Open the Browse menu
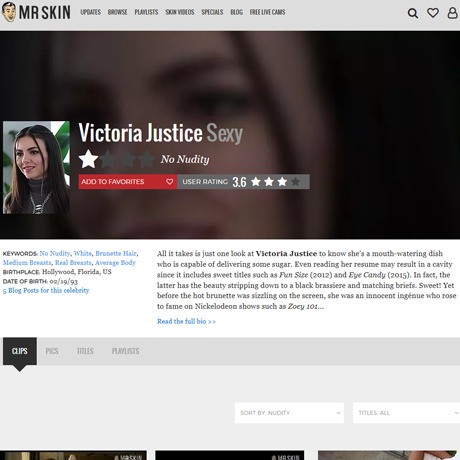Image resolution: width=460 pixels, height=460 pixels. pyautogui.click(x=117, y=12)
